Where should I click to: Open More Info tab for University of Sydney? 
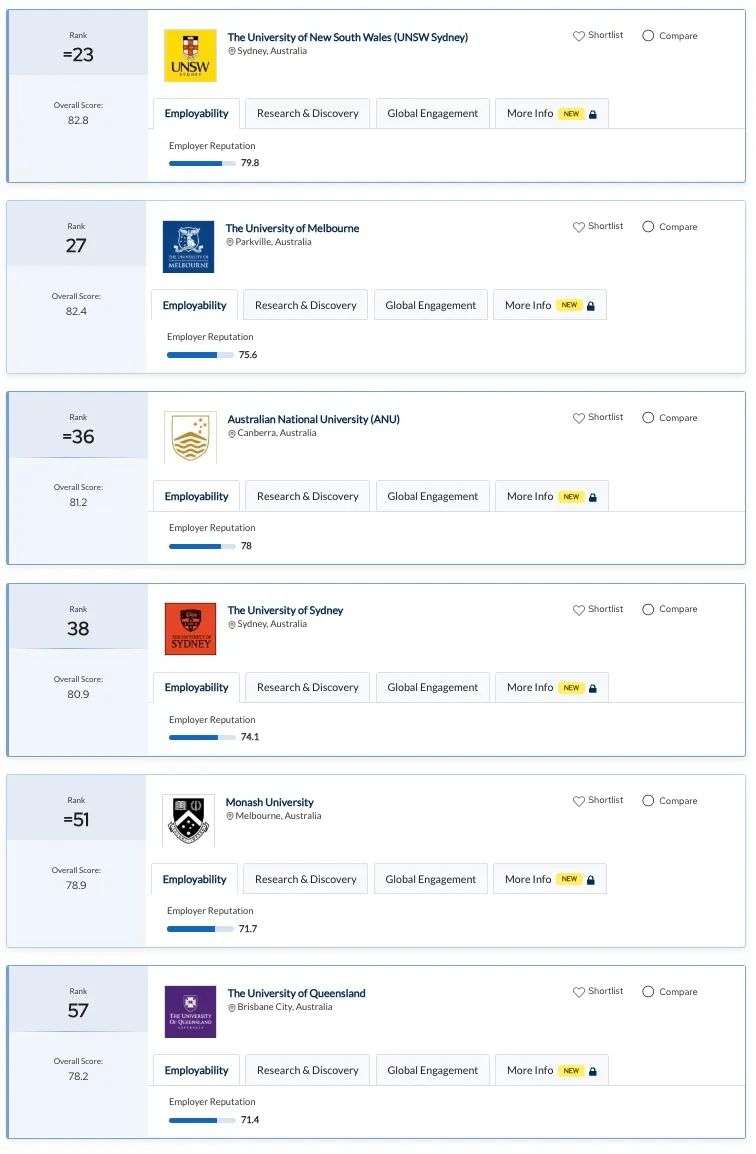(x=551, y=687)
